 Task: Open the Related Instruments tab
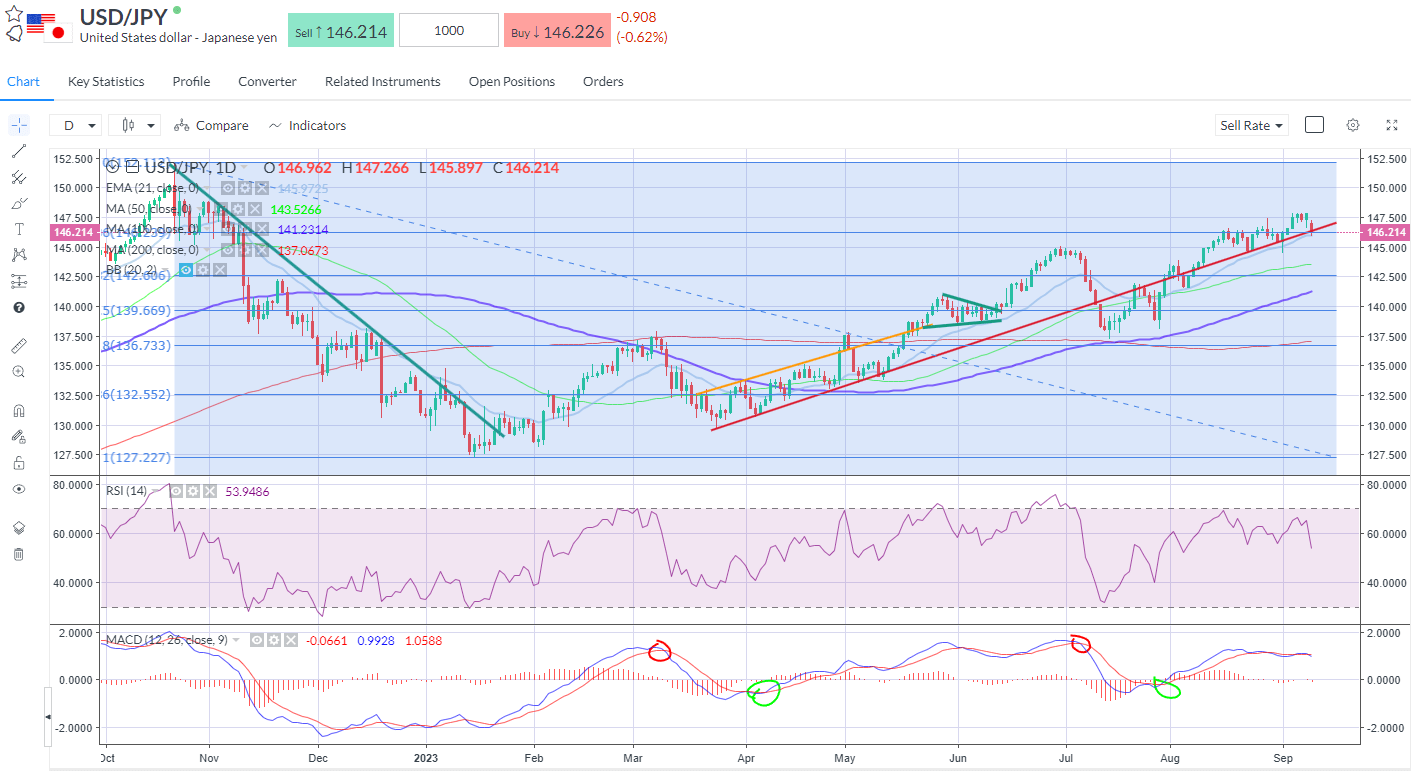(382, 81)
